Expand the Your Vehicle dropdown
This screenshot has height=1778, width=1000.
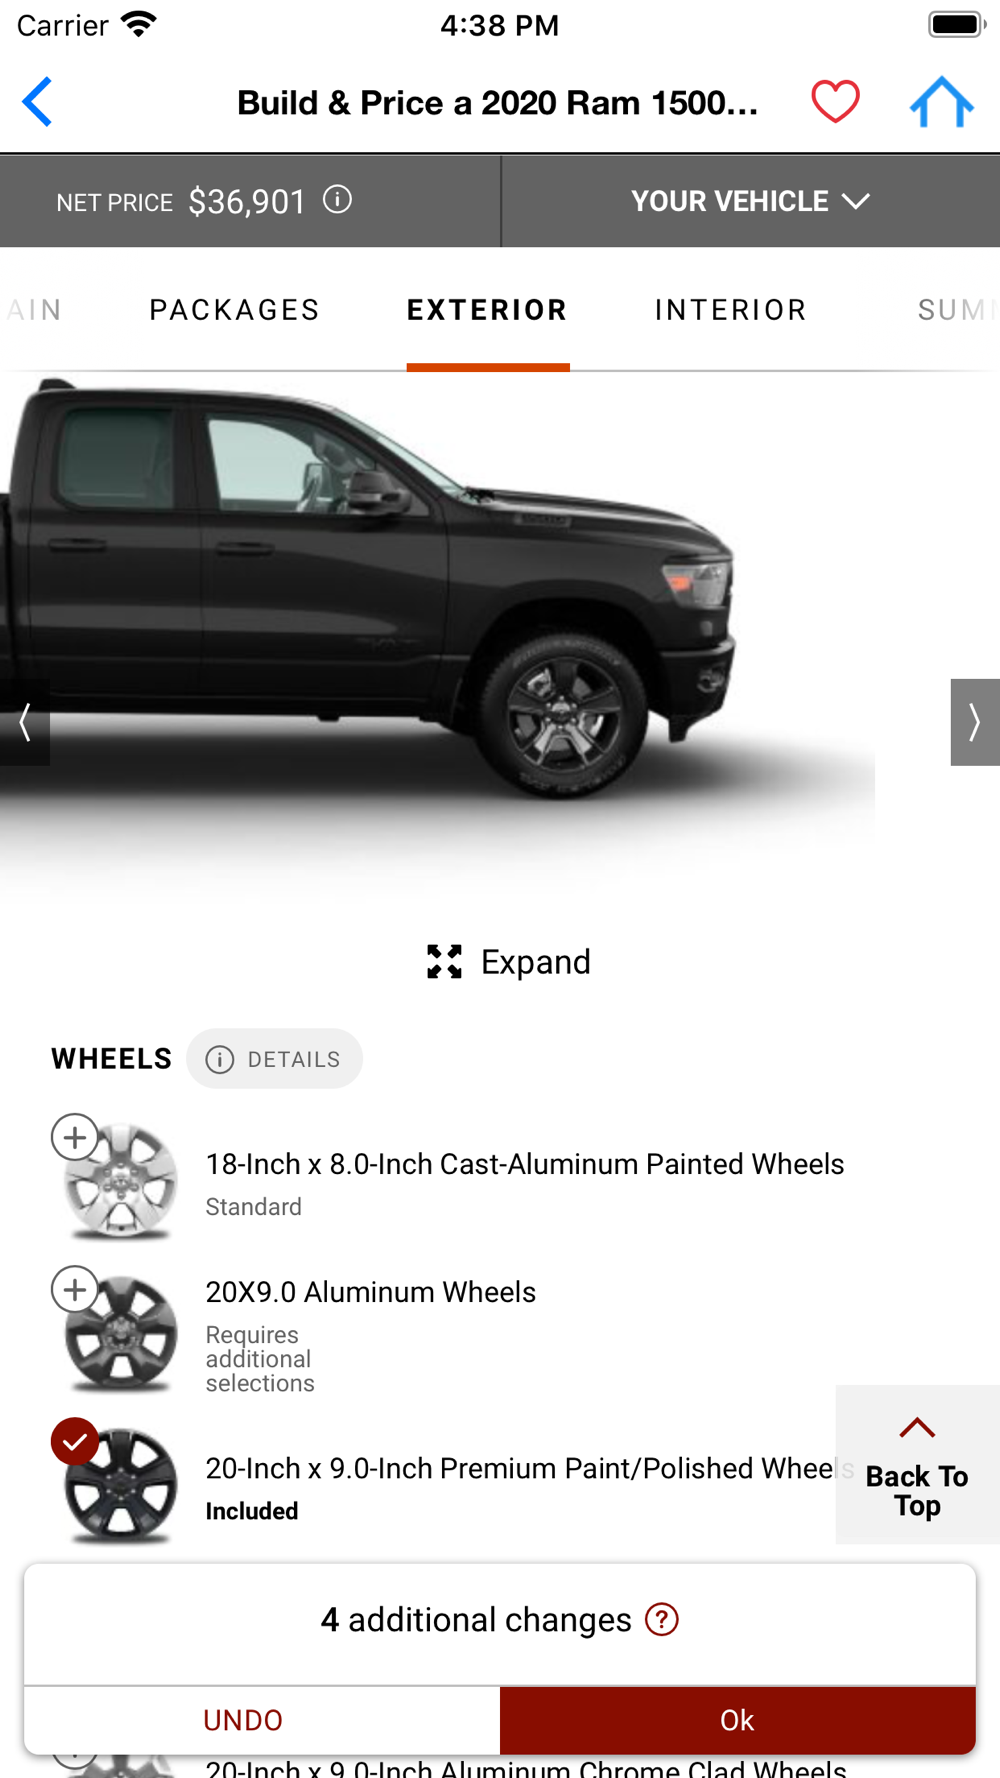pos(750,201)
